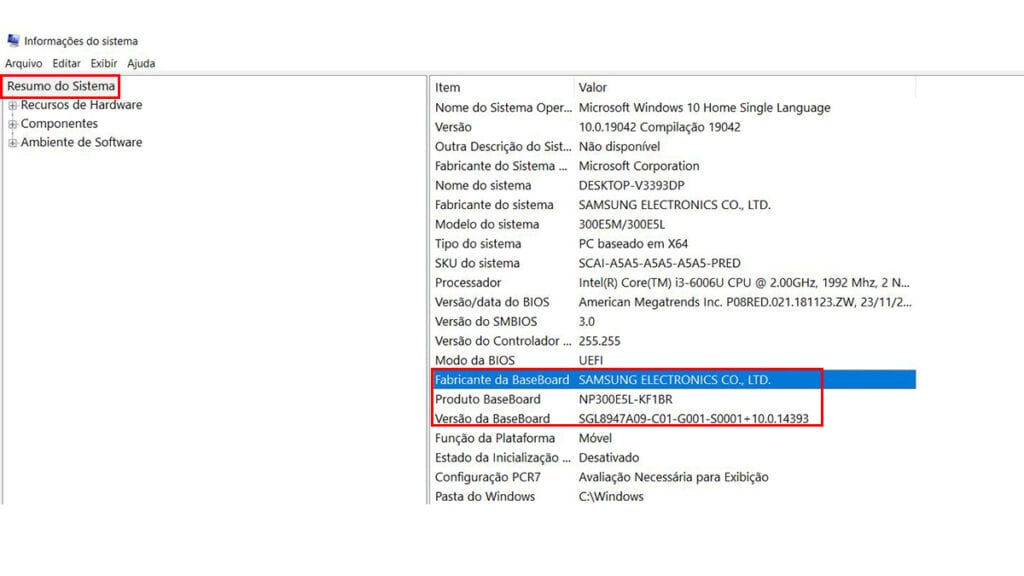
Task: Select the Nome do Sistema Oper... row
Action: (x=673, y=108)
